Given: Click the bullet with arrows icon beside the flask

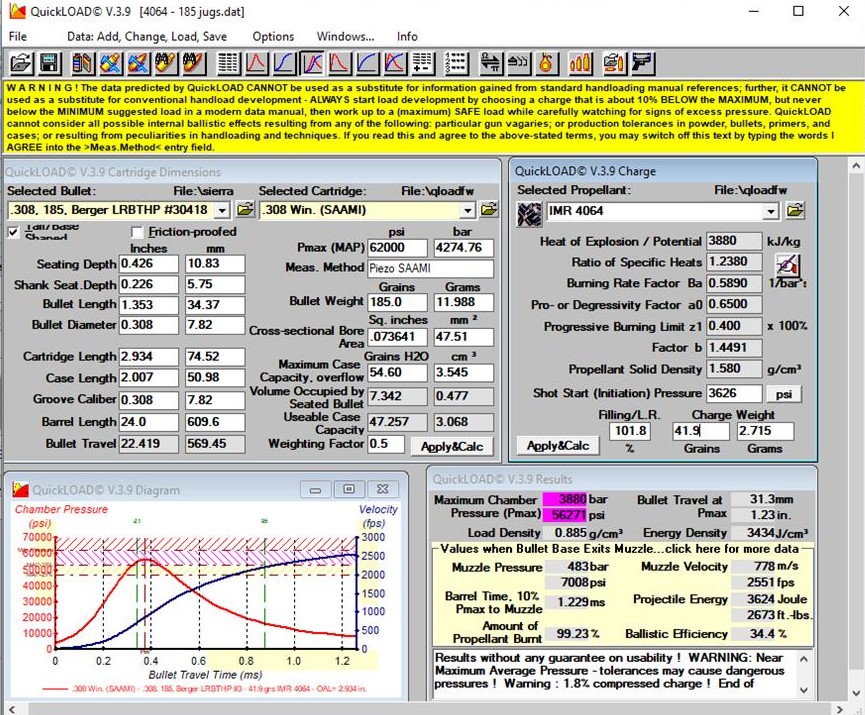Looking at the screenshot, I should pos(518,63).
